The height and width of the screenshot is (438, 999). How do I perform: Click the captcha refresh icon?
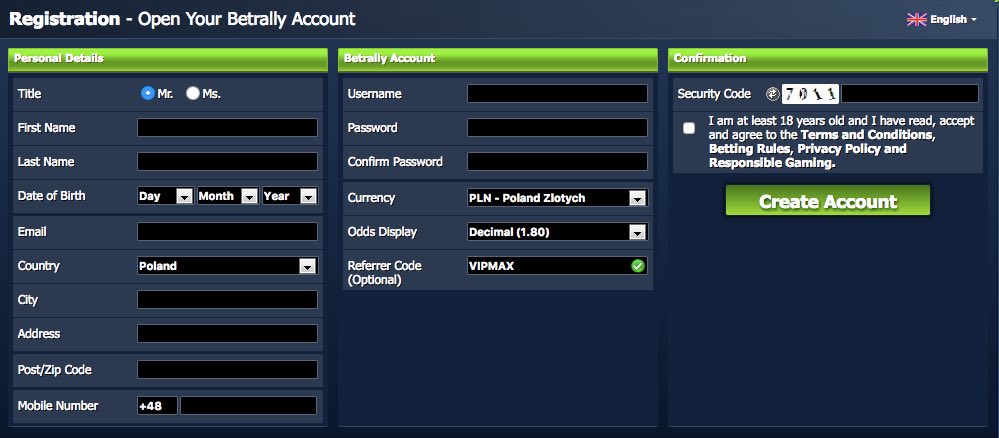coord(772,94)
